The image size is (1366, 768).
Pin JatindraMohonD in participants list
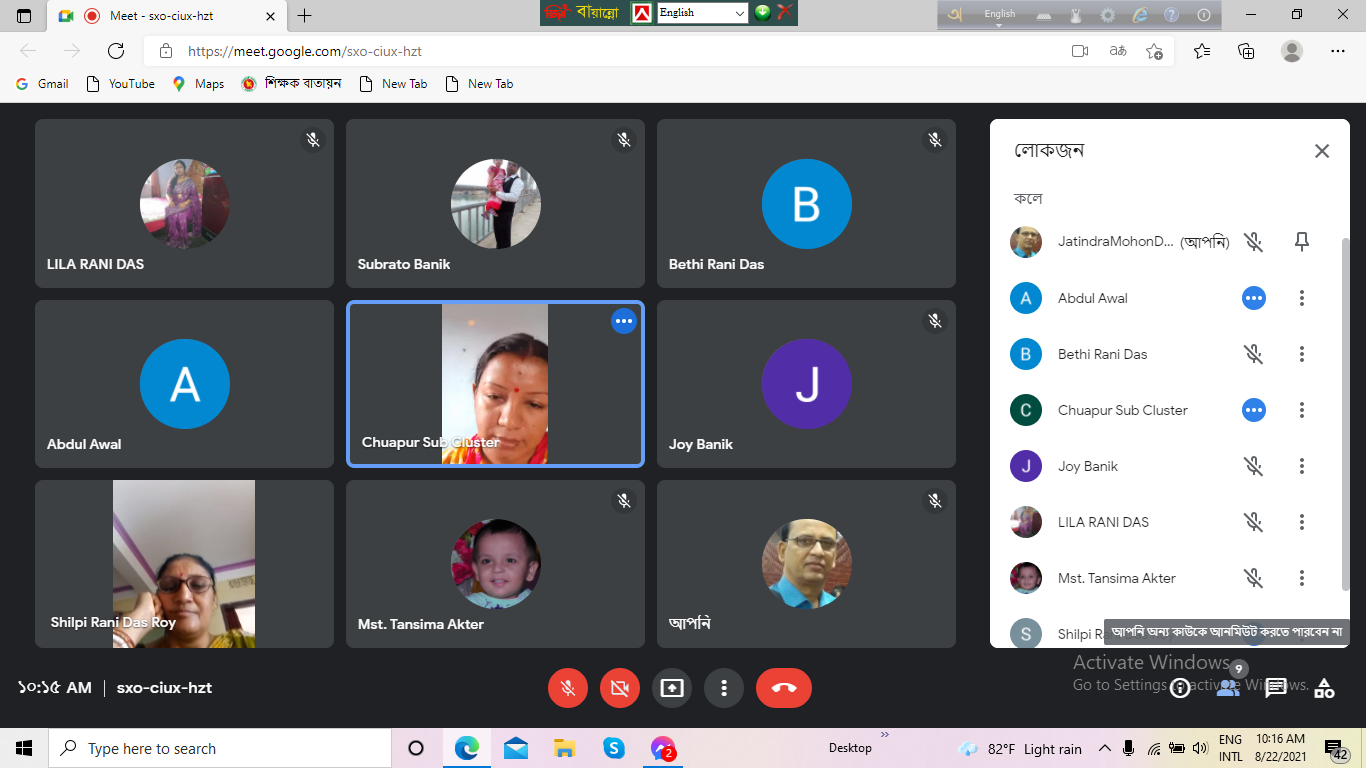1302,242
